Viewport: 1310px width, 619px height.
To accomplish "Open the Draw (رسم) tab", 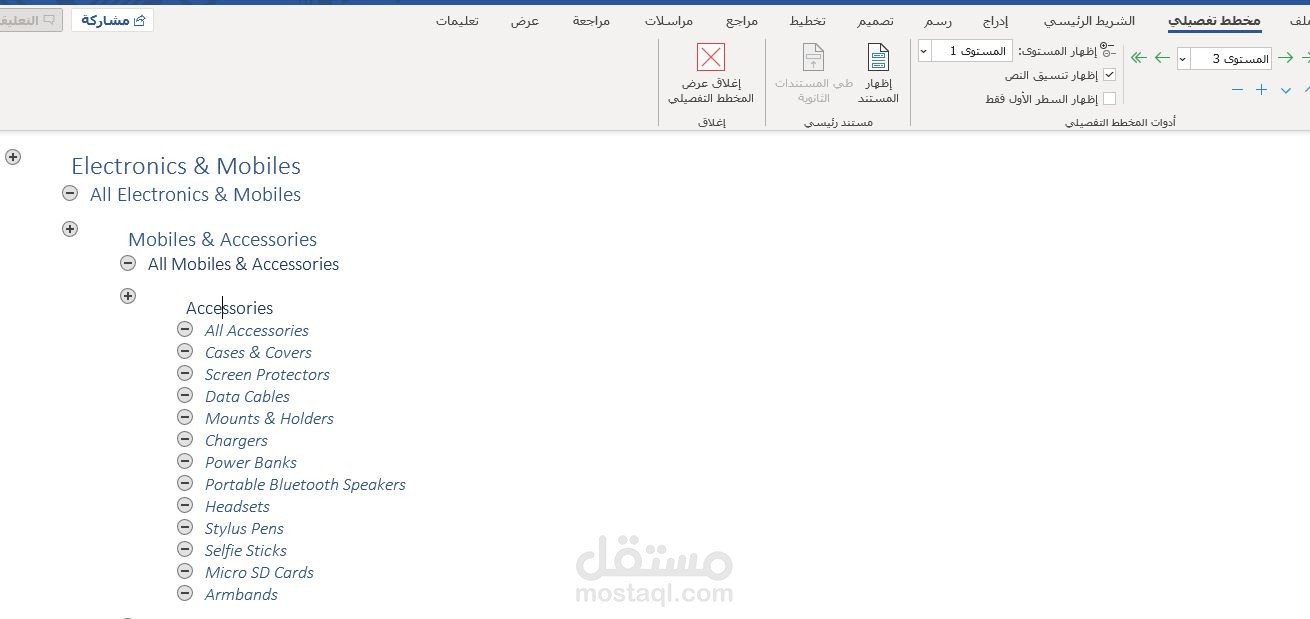I will tap(938, 20).
